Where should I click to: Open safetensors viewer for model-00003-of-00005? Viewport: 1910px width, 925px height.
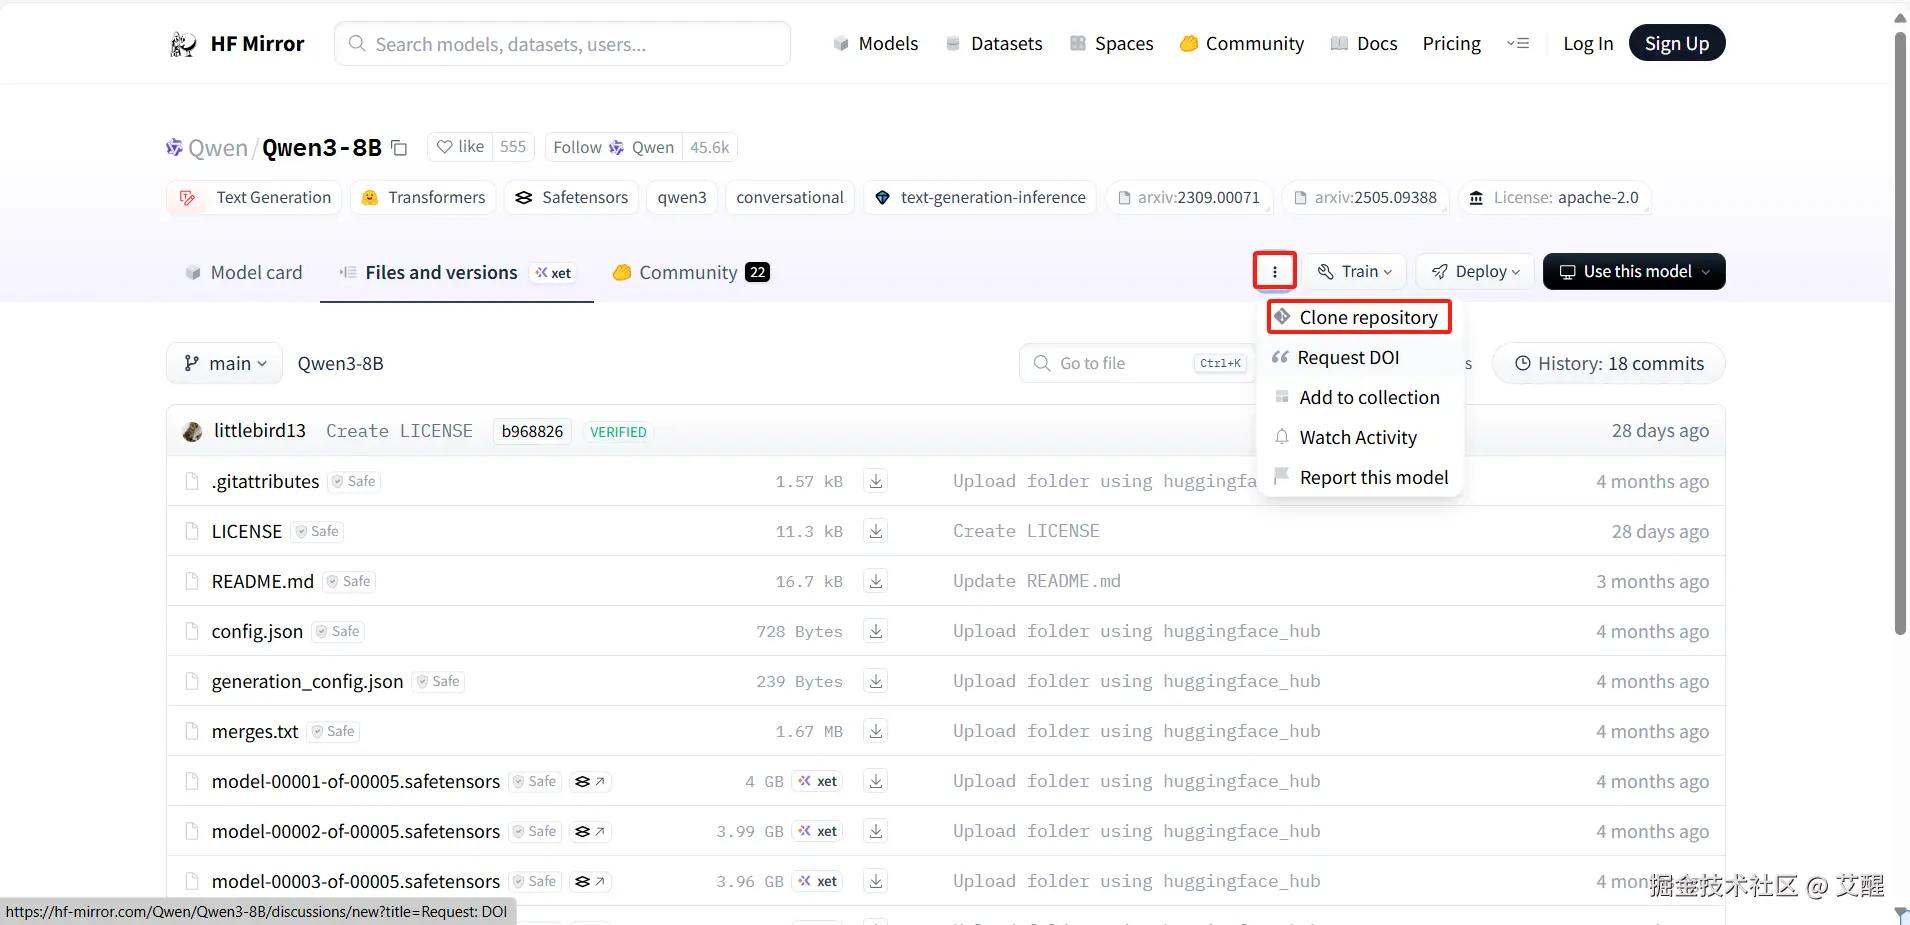[x=590, y=881]
